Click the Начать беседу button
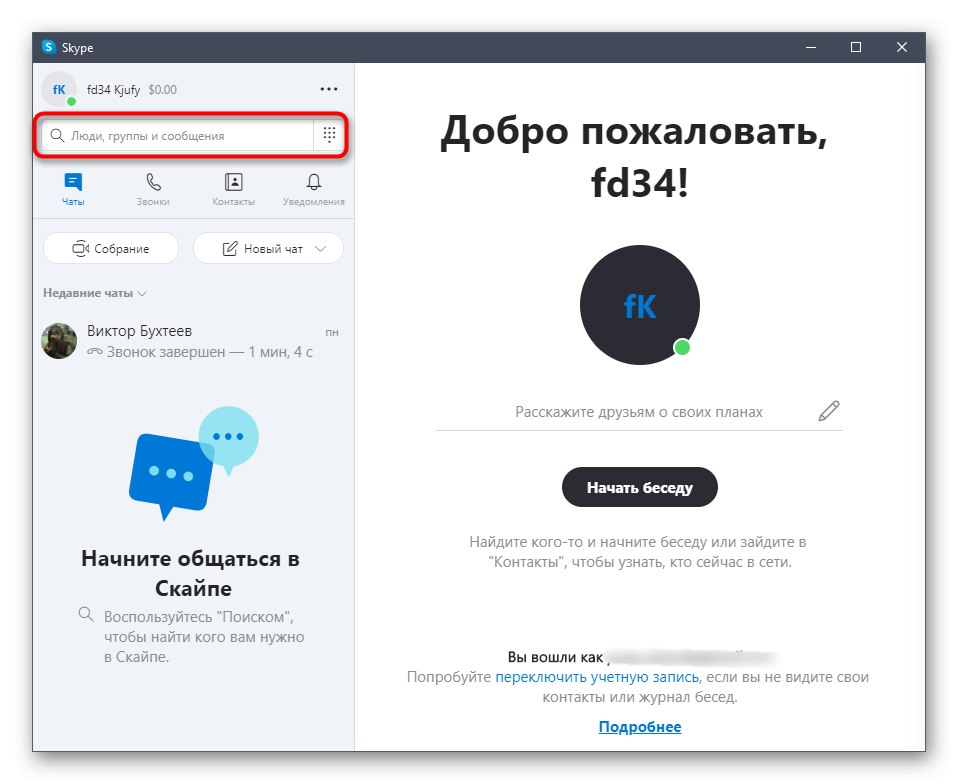The height and width of the screenshot is (784, 958). 639,487
